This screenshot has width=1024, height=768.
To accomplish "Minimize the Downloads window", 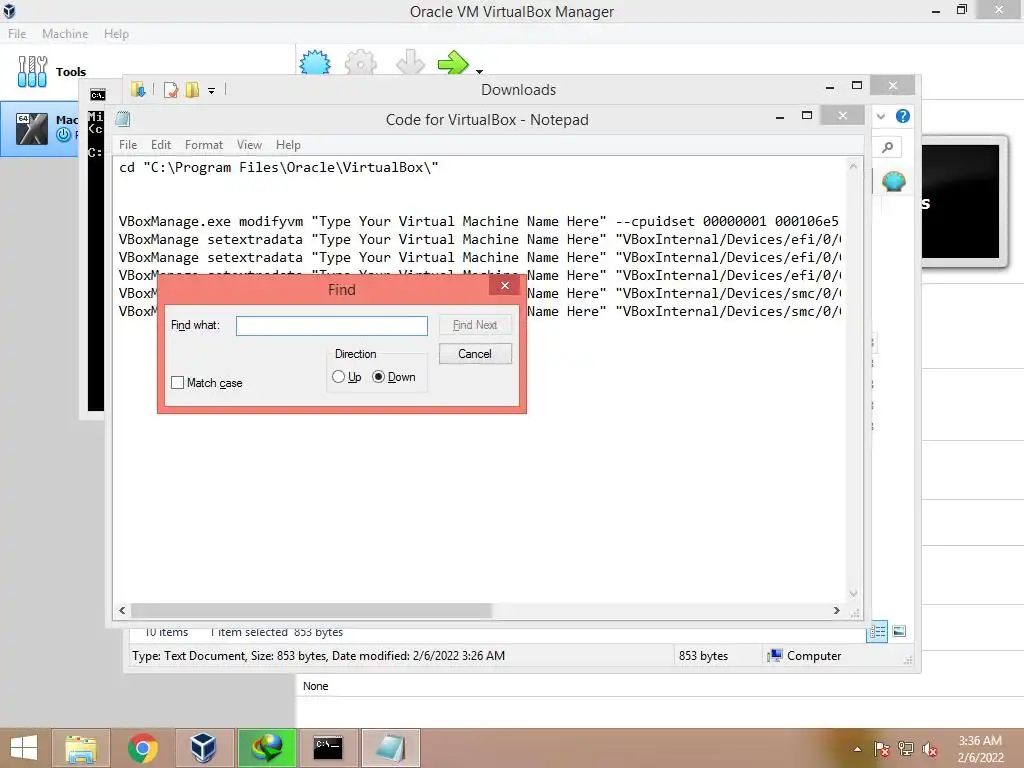I will tap(829, 86).
